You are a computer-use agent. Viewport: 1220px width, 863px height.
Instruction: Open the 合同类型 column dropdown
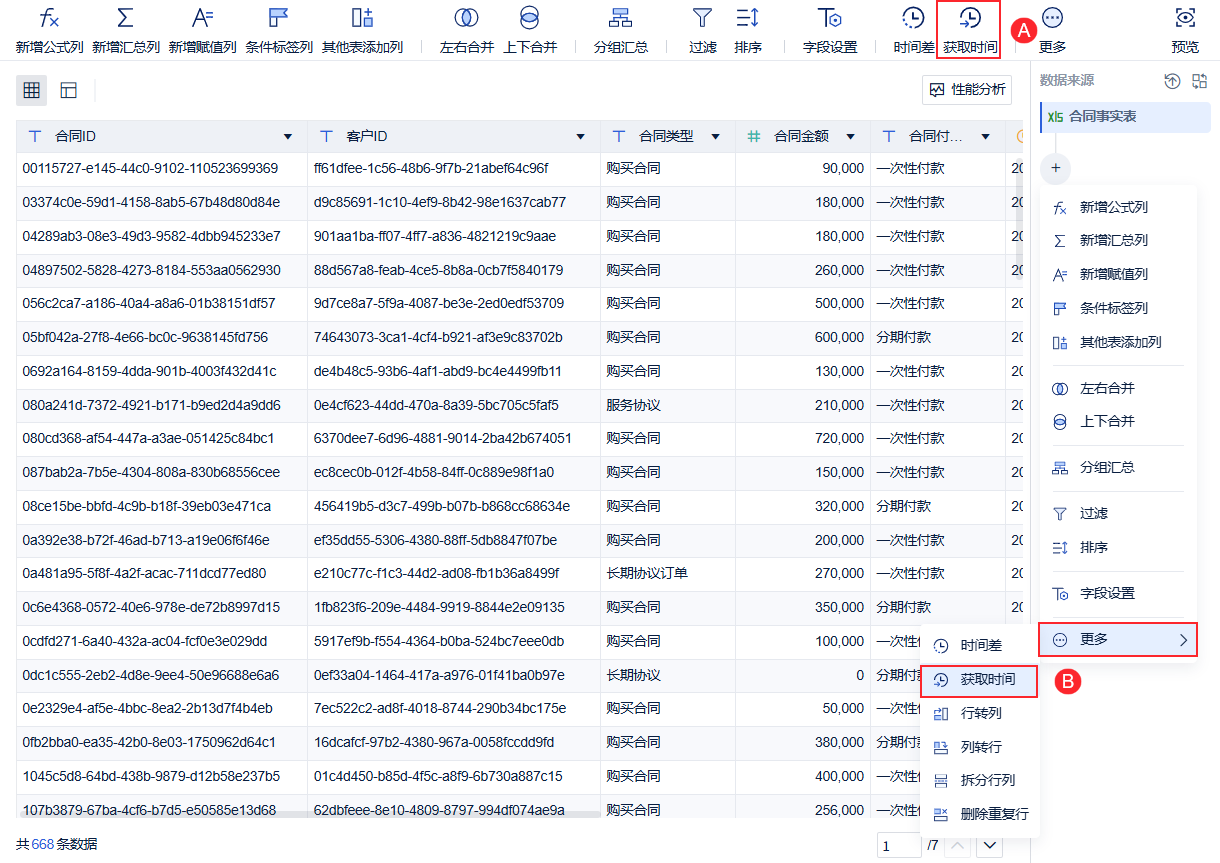click(x=716, y=137)
